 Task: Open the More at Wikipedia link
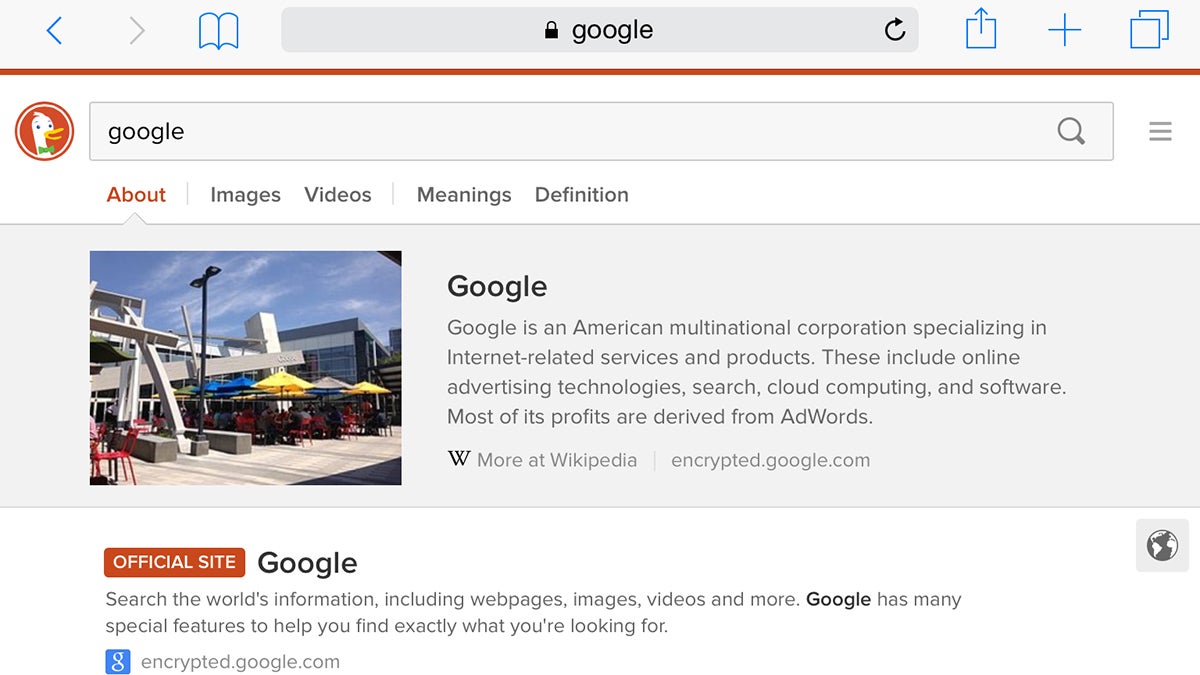pyautogui.click(x=557, y=460)
